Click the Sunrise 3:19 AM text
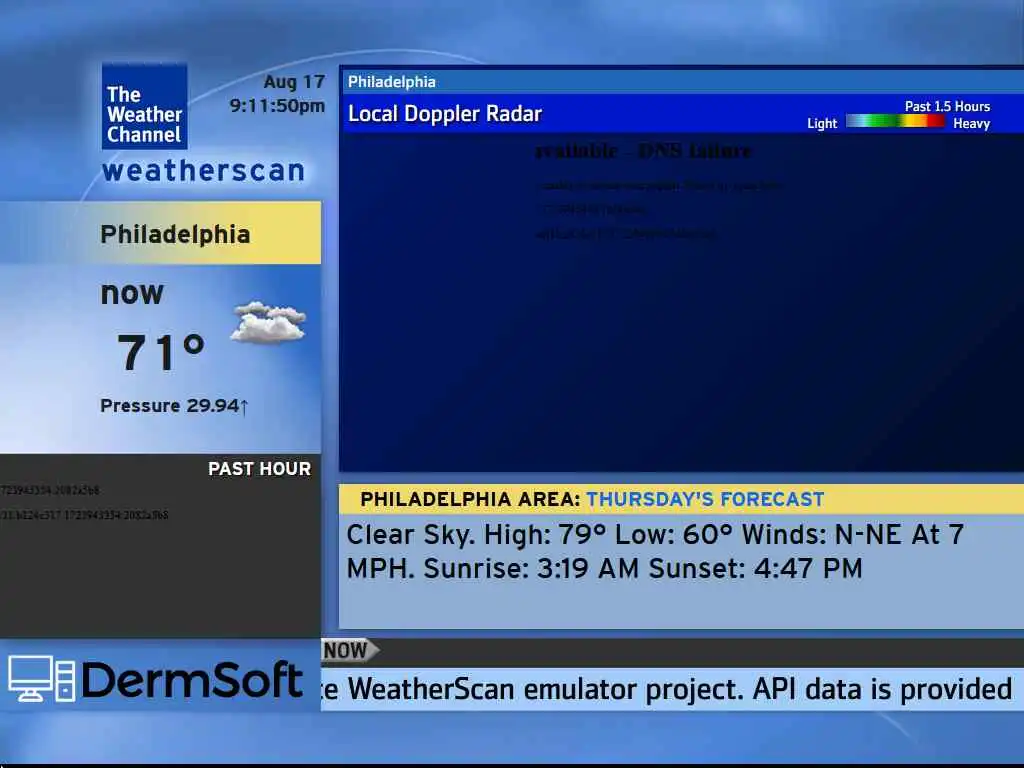 pyautogui.click(x=531, y=568)
